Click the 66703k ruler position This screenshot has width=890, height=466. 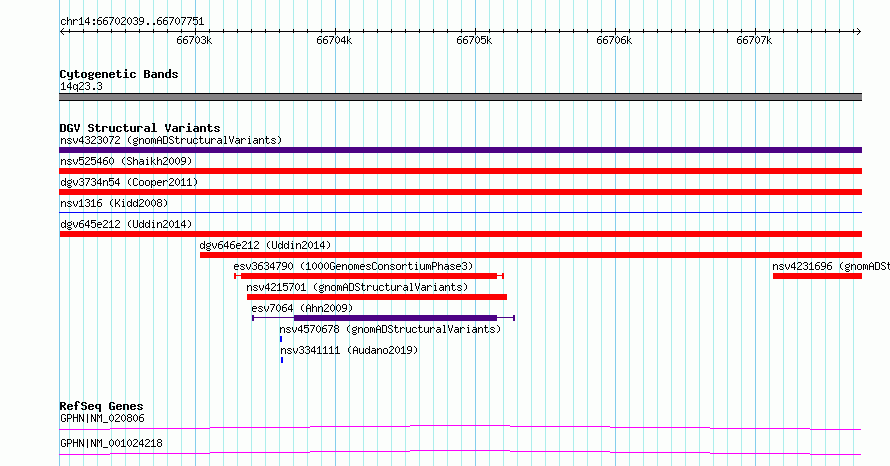click(194, 40)
